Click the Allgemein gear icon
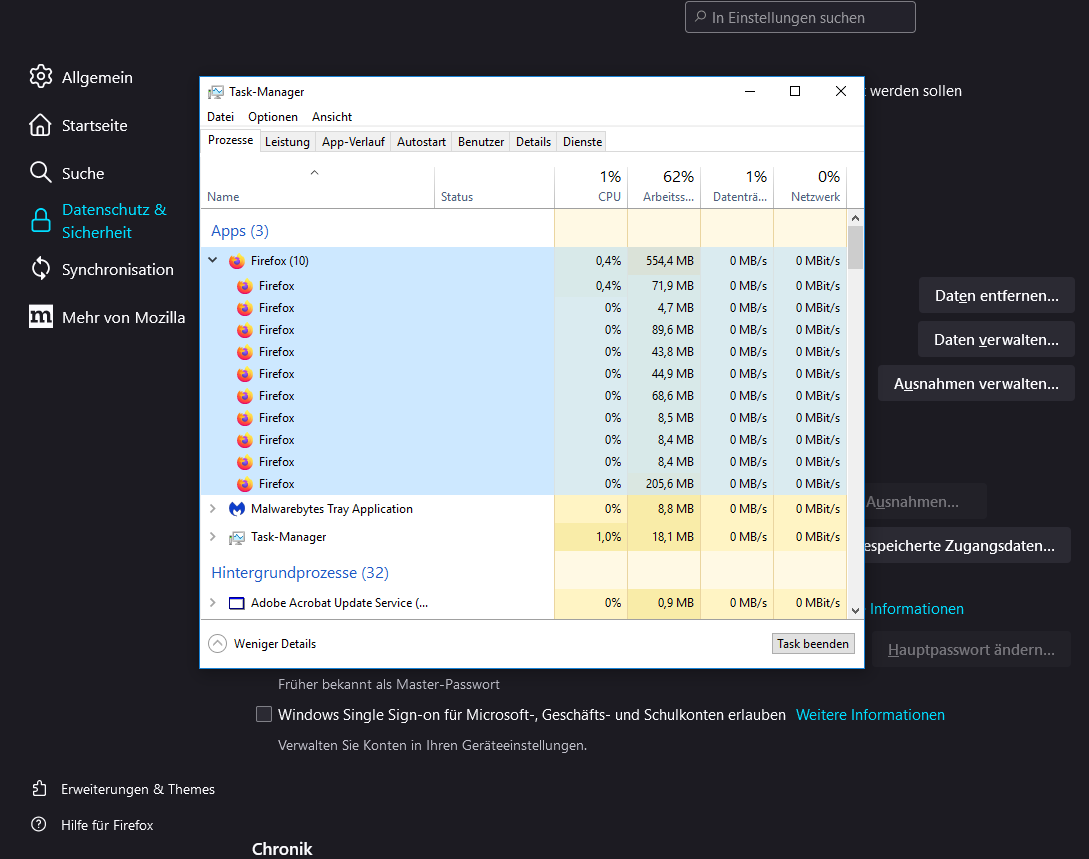1089x859 pixels. tap(40, 77)
